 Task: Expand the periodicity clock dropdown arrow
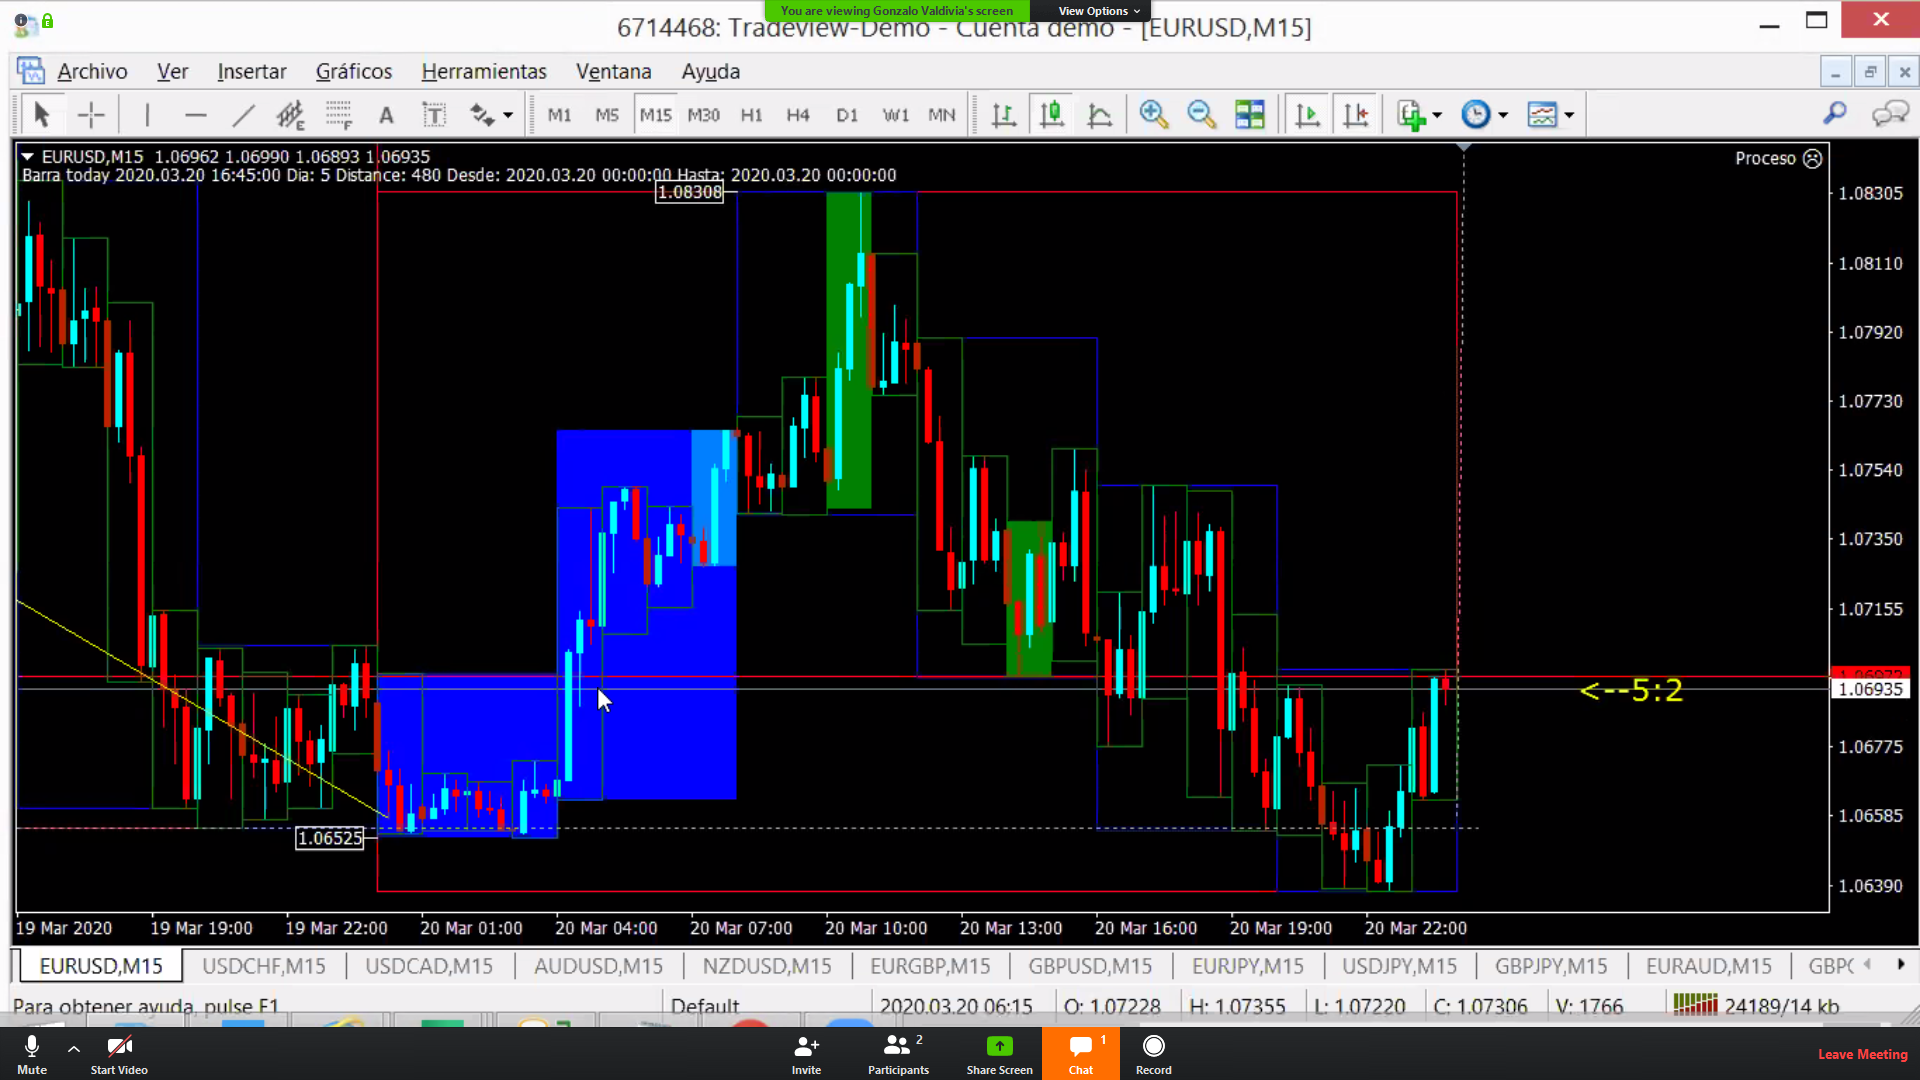coord(1503,115)
